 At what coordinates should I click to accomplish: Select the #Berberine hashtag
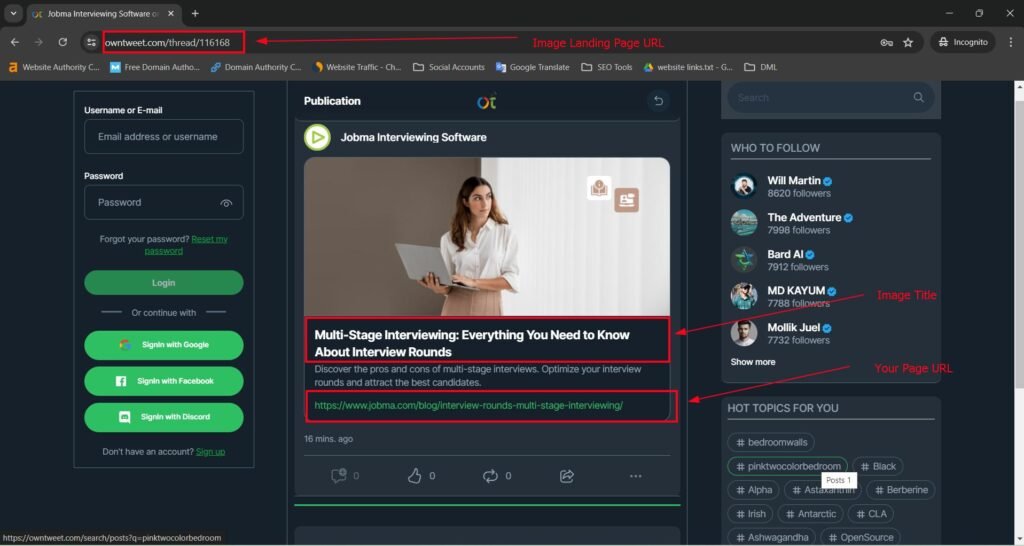pos(901,490)
